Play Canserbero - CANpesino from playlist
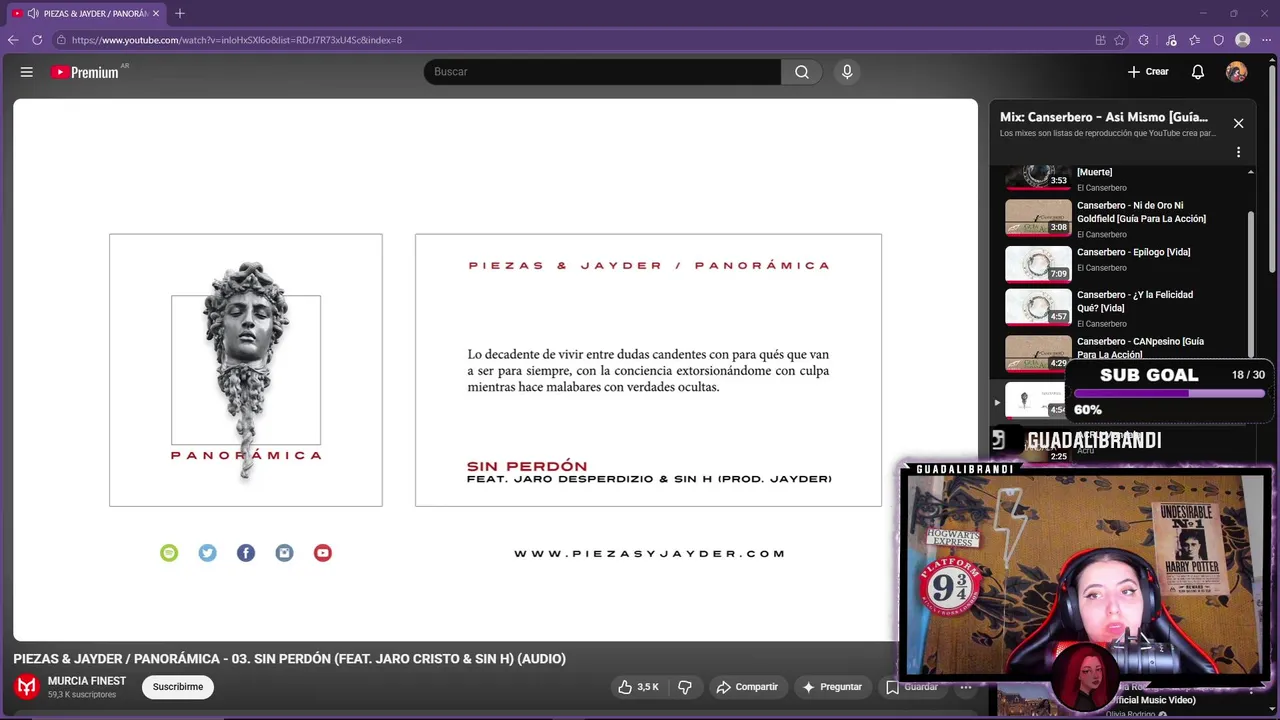1280x720 pixels. [1140, 348]
